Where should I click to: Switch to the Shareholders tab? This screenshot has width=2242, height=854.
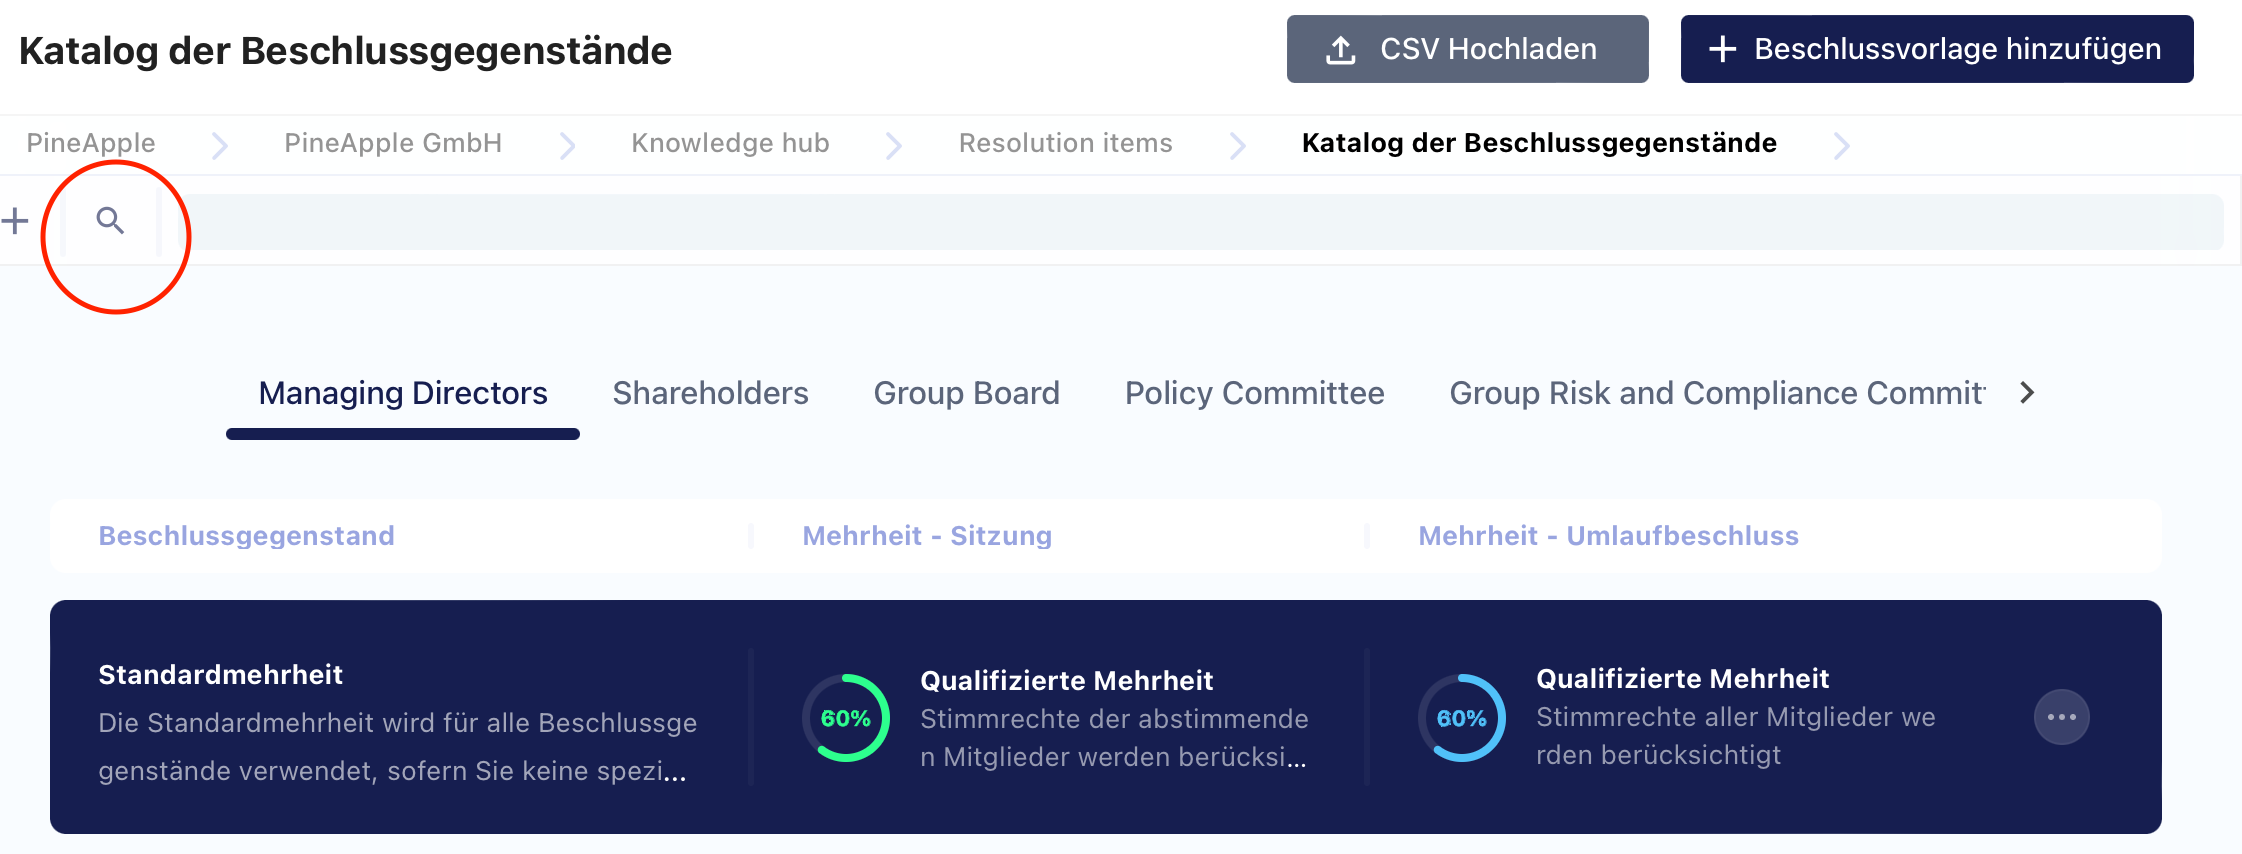(710, 393)
